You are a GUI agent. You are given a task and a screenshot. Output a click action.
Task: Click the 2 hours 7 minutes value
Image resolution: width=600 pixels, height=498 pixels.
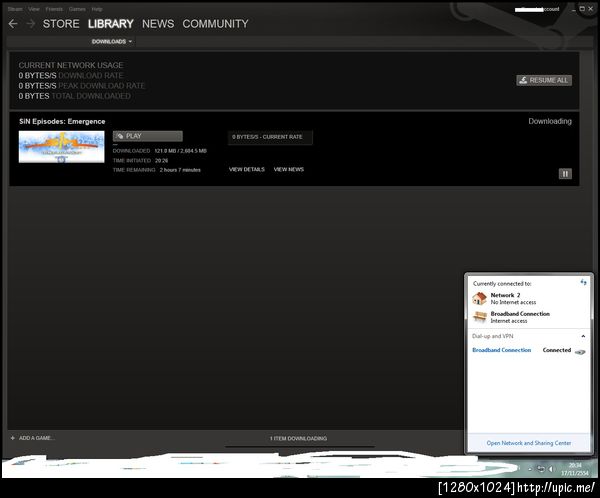[x=180, y=170]
